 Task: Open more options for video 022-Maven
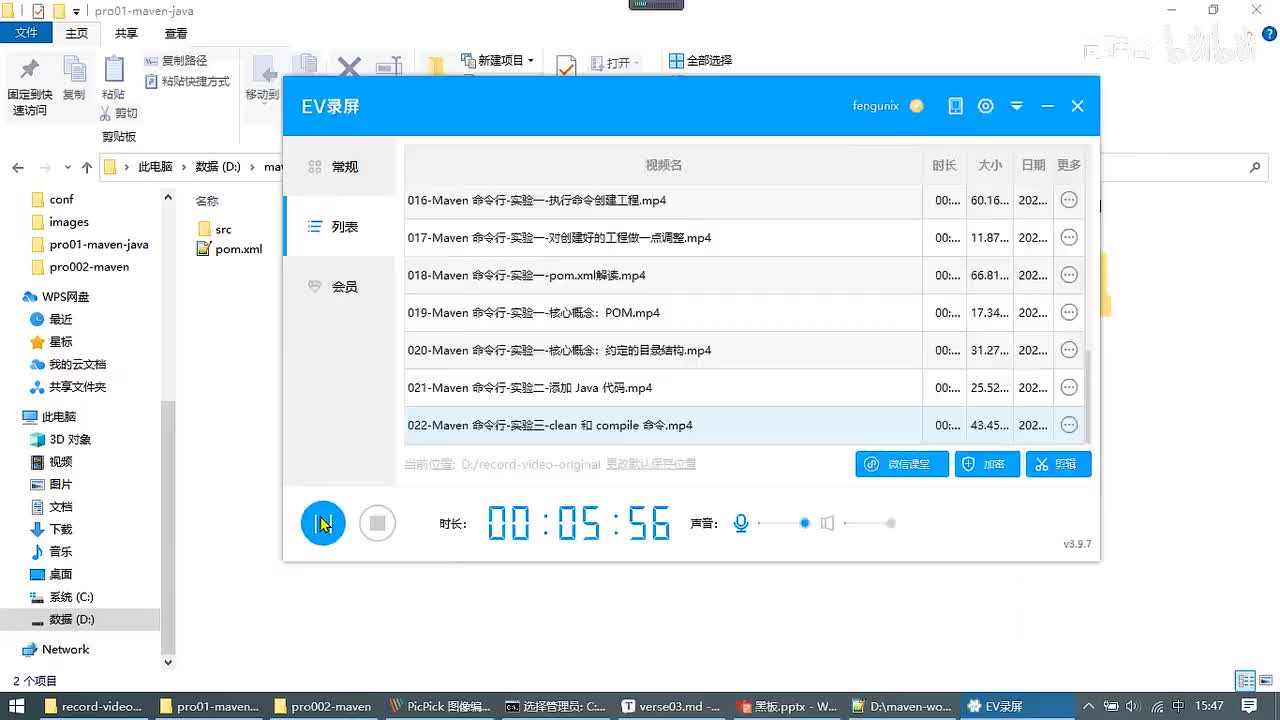[x=1069, y=425]
